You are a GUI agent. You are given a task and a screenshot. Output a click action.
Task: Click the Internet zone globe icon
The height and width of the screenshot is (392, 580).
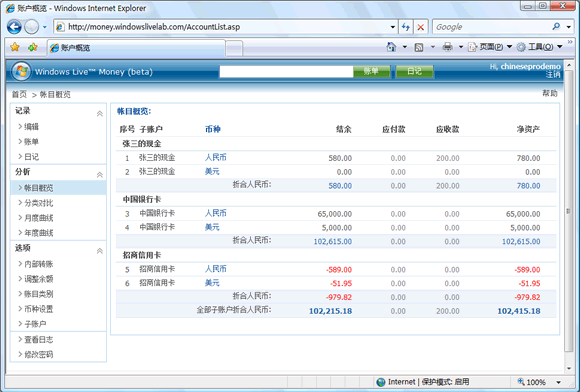click(381, 382)
